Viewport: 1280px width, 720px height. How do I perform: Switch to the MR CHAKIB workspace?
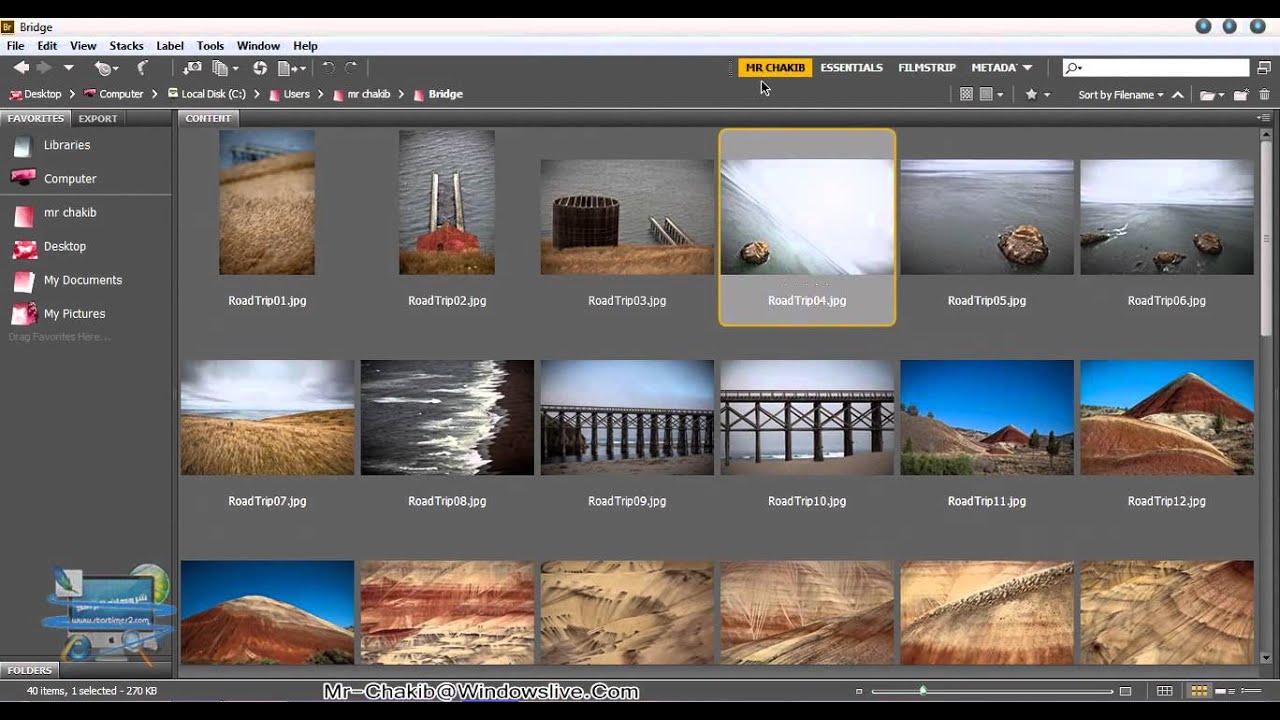(775, 68)
